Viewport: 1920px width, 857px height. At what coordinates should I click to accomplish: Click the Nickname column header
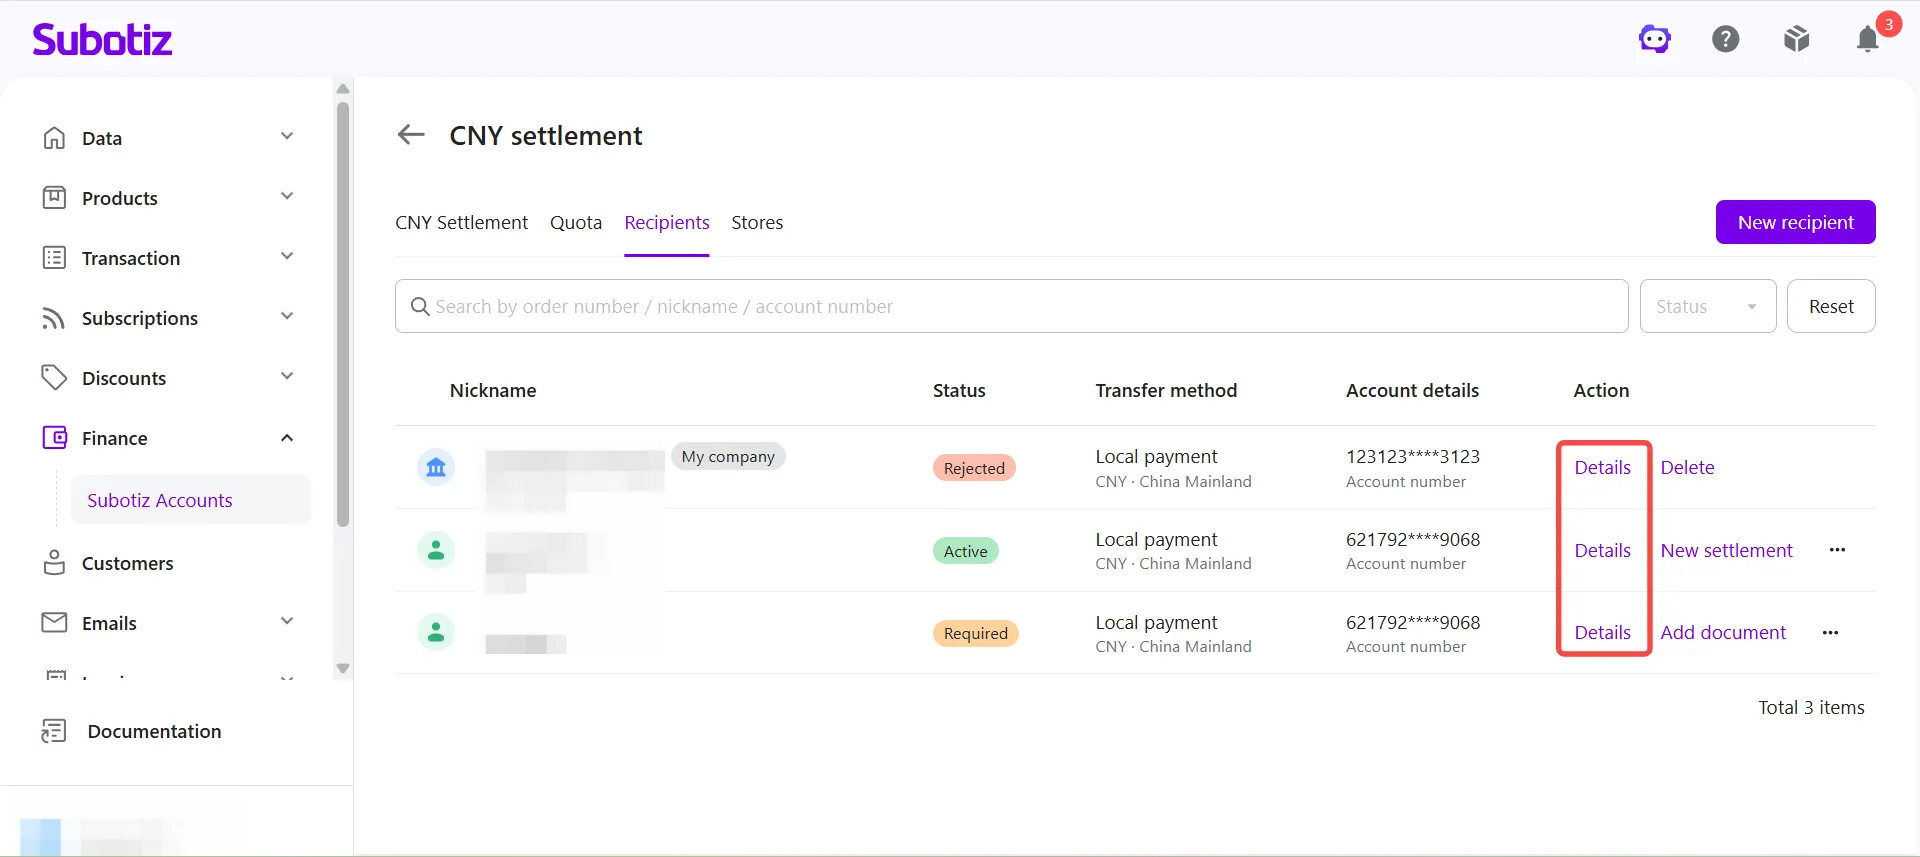pos(493,390)
